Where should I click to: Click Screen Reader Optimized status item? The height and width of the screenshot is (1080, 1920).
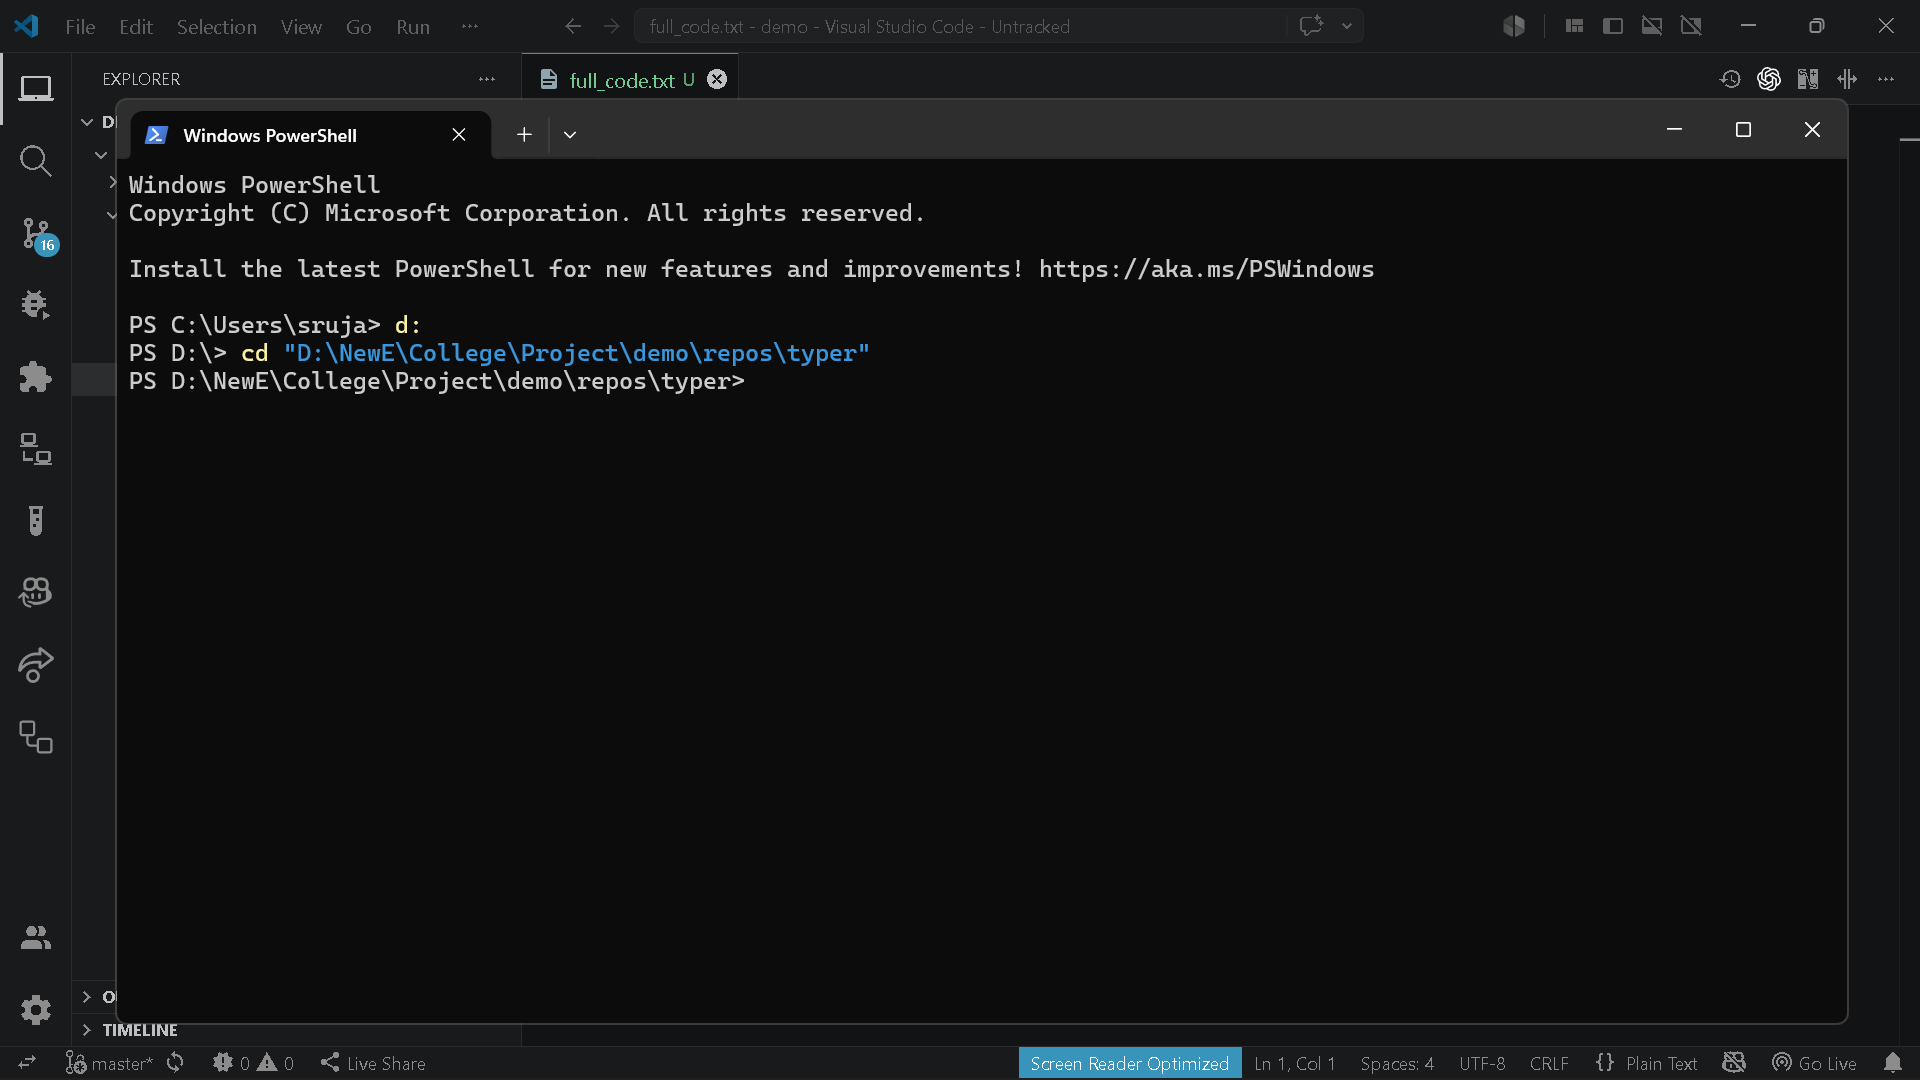pos(1130,1063)
